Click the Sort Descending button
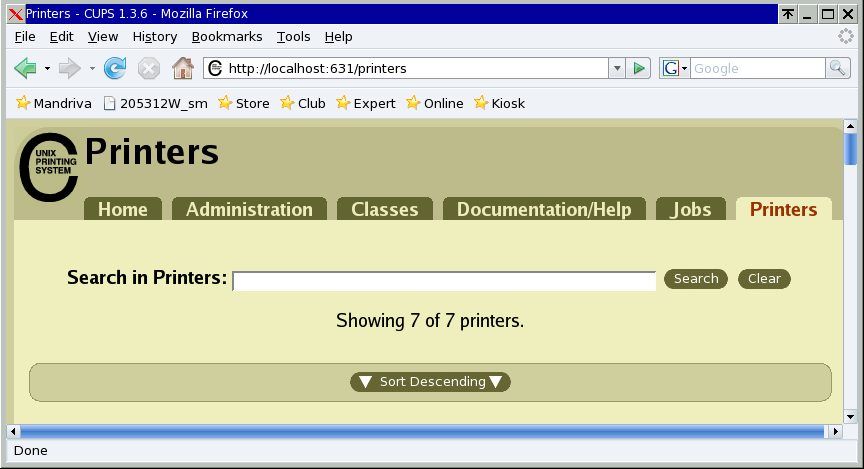Screen dimensions: 864x469 [x=430, y=381]
